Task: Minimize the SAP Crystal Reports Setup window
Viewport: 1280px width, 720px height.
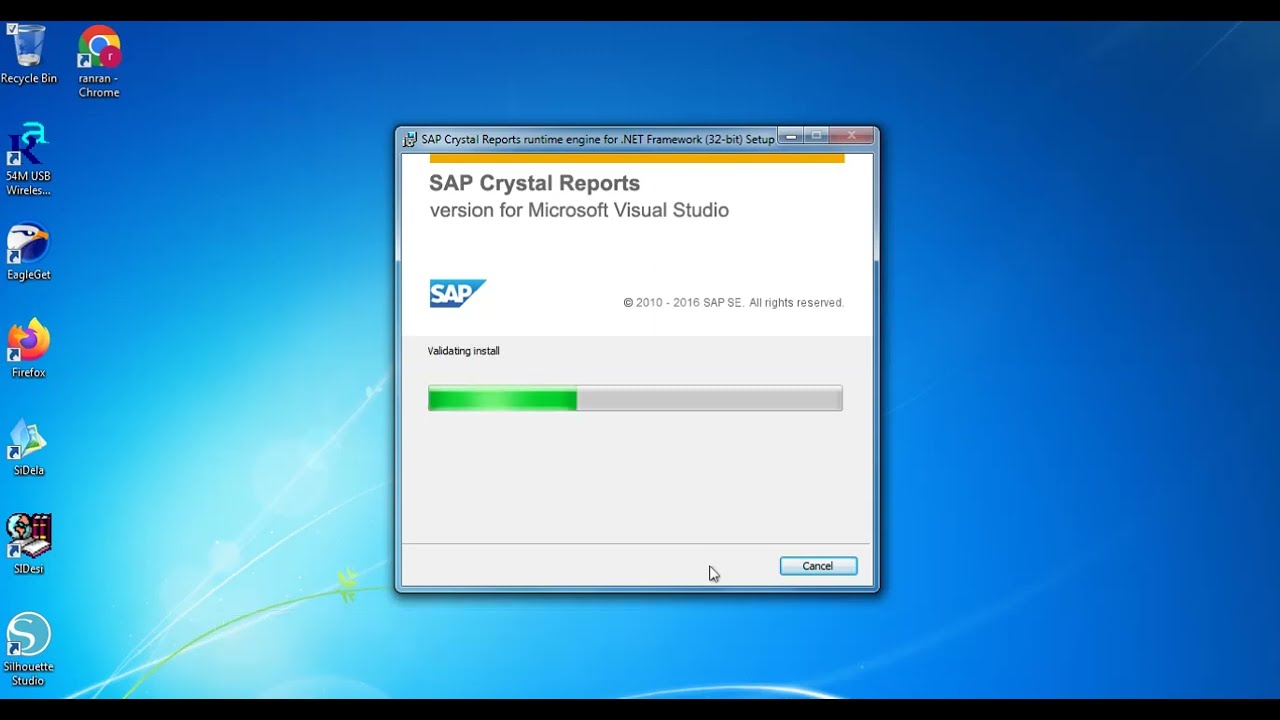Action: click(x=791, y=136)
